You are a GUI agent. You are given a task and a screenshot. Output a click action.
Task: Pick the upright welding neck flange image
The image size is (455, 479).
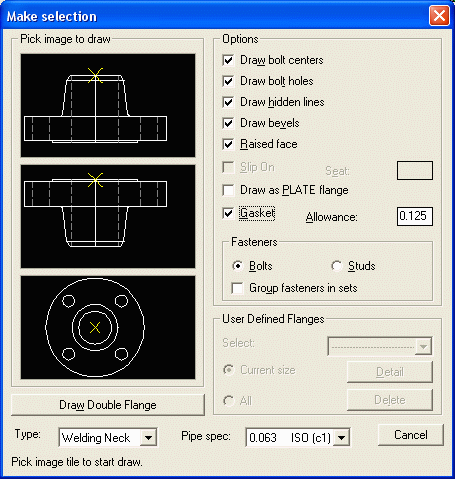click(x=108, y=105)
